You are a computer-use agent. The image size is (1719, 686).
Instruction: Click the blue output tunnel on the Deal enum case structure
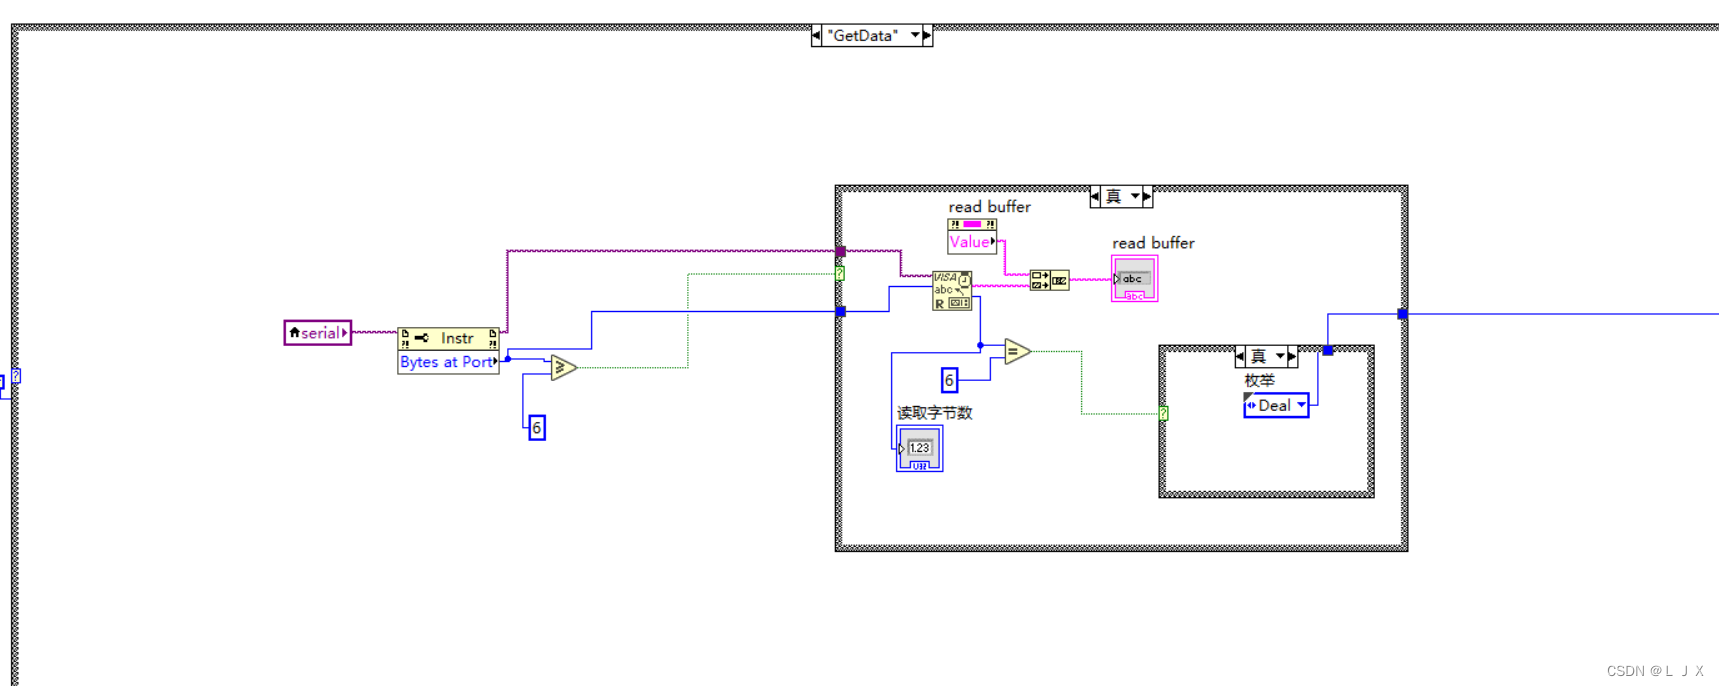(x=1328, y=350)
